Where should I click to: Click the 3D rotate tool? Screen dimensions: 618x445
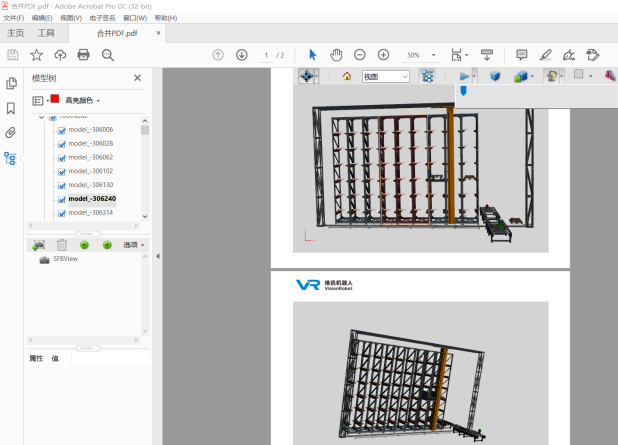click(306, 76)
